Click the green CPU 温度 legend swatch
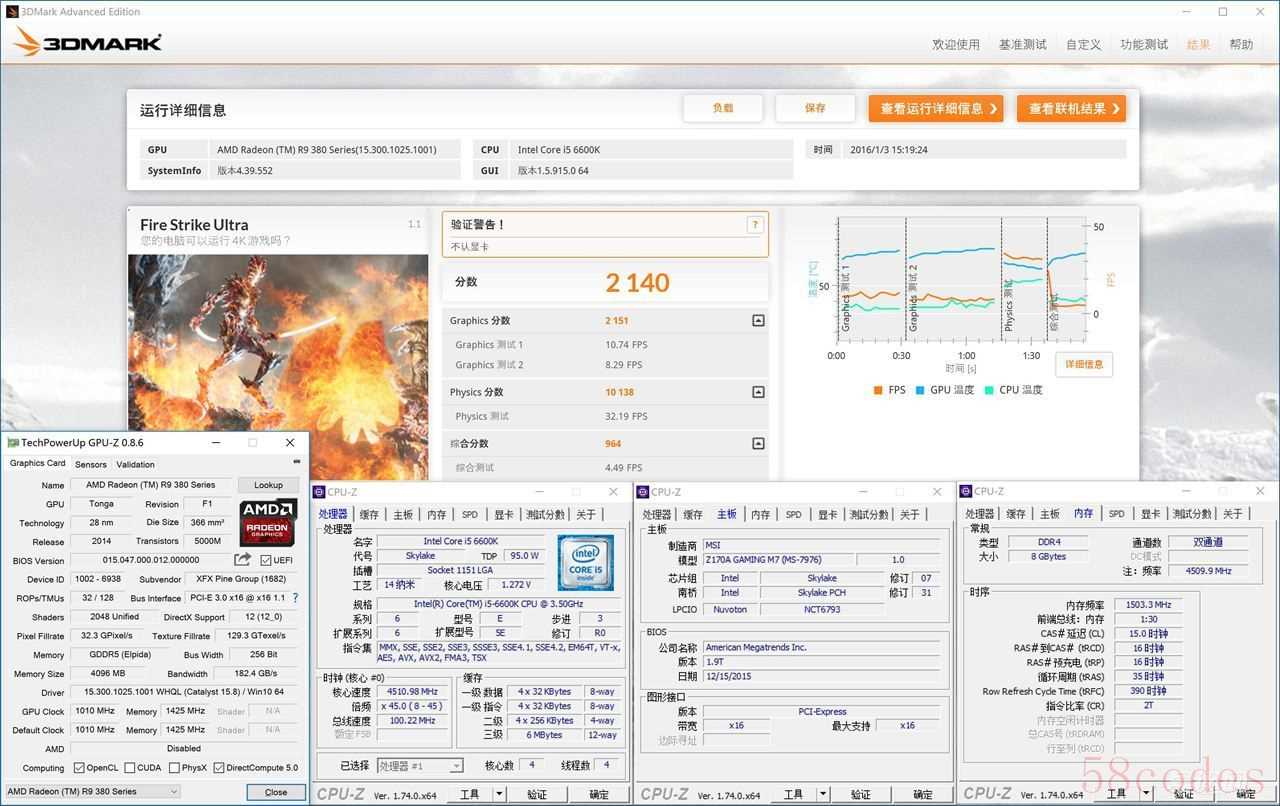Screen dimensions: 1280x806 click(988, 390)
